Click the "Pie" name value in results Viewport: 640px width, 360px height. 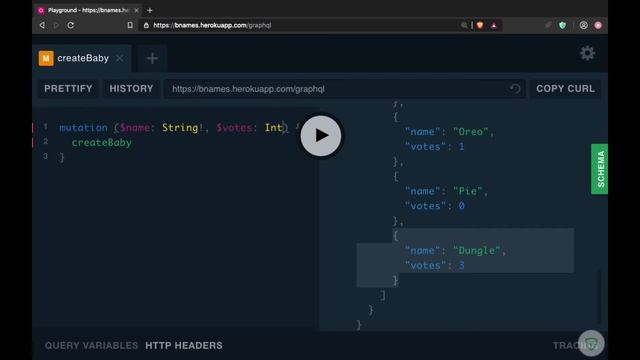click(468, 191)
